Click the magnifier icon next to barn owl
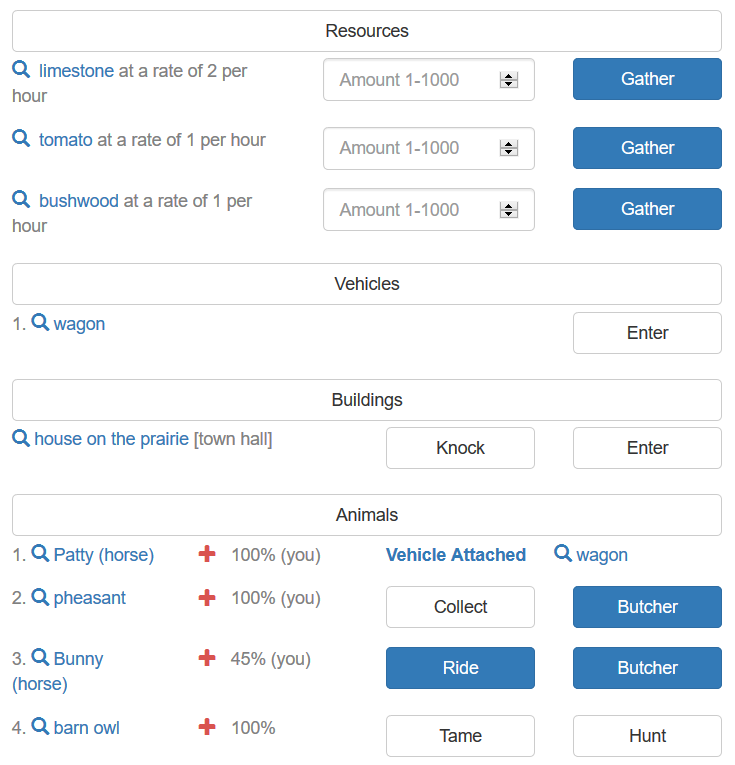 pos(41,727)
